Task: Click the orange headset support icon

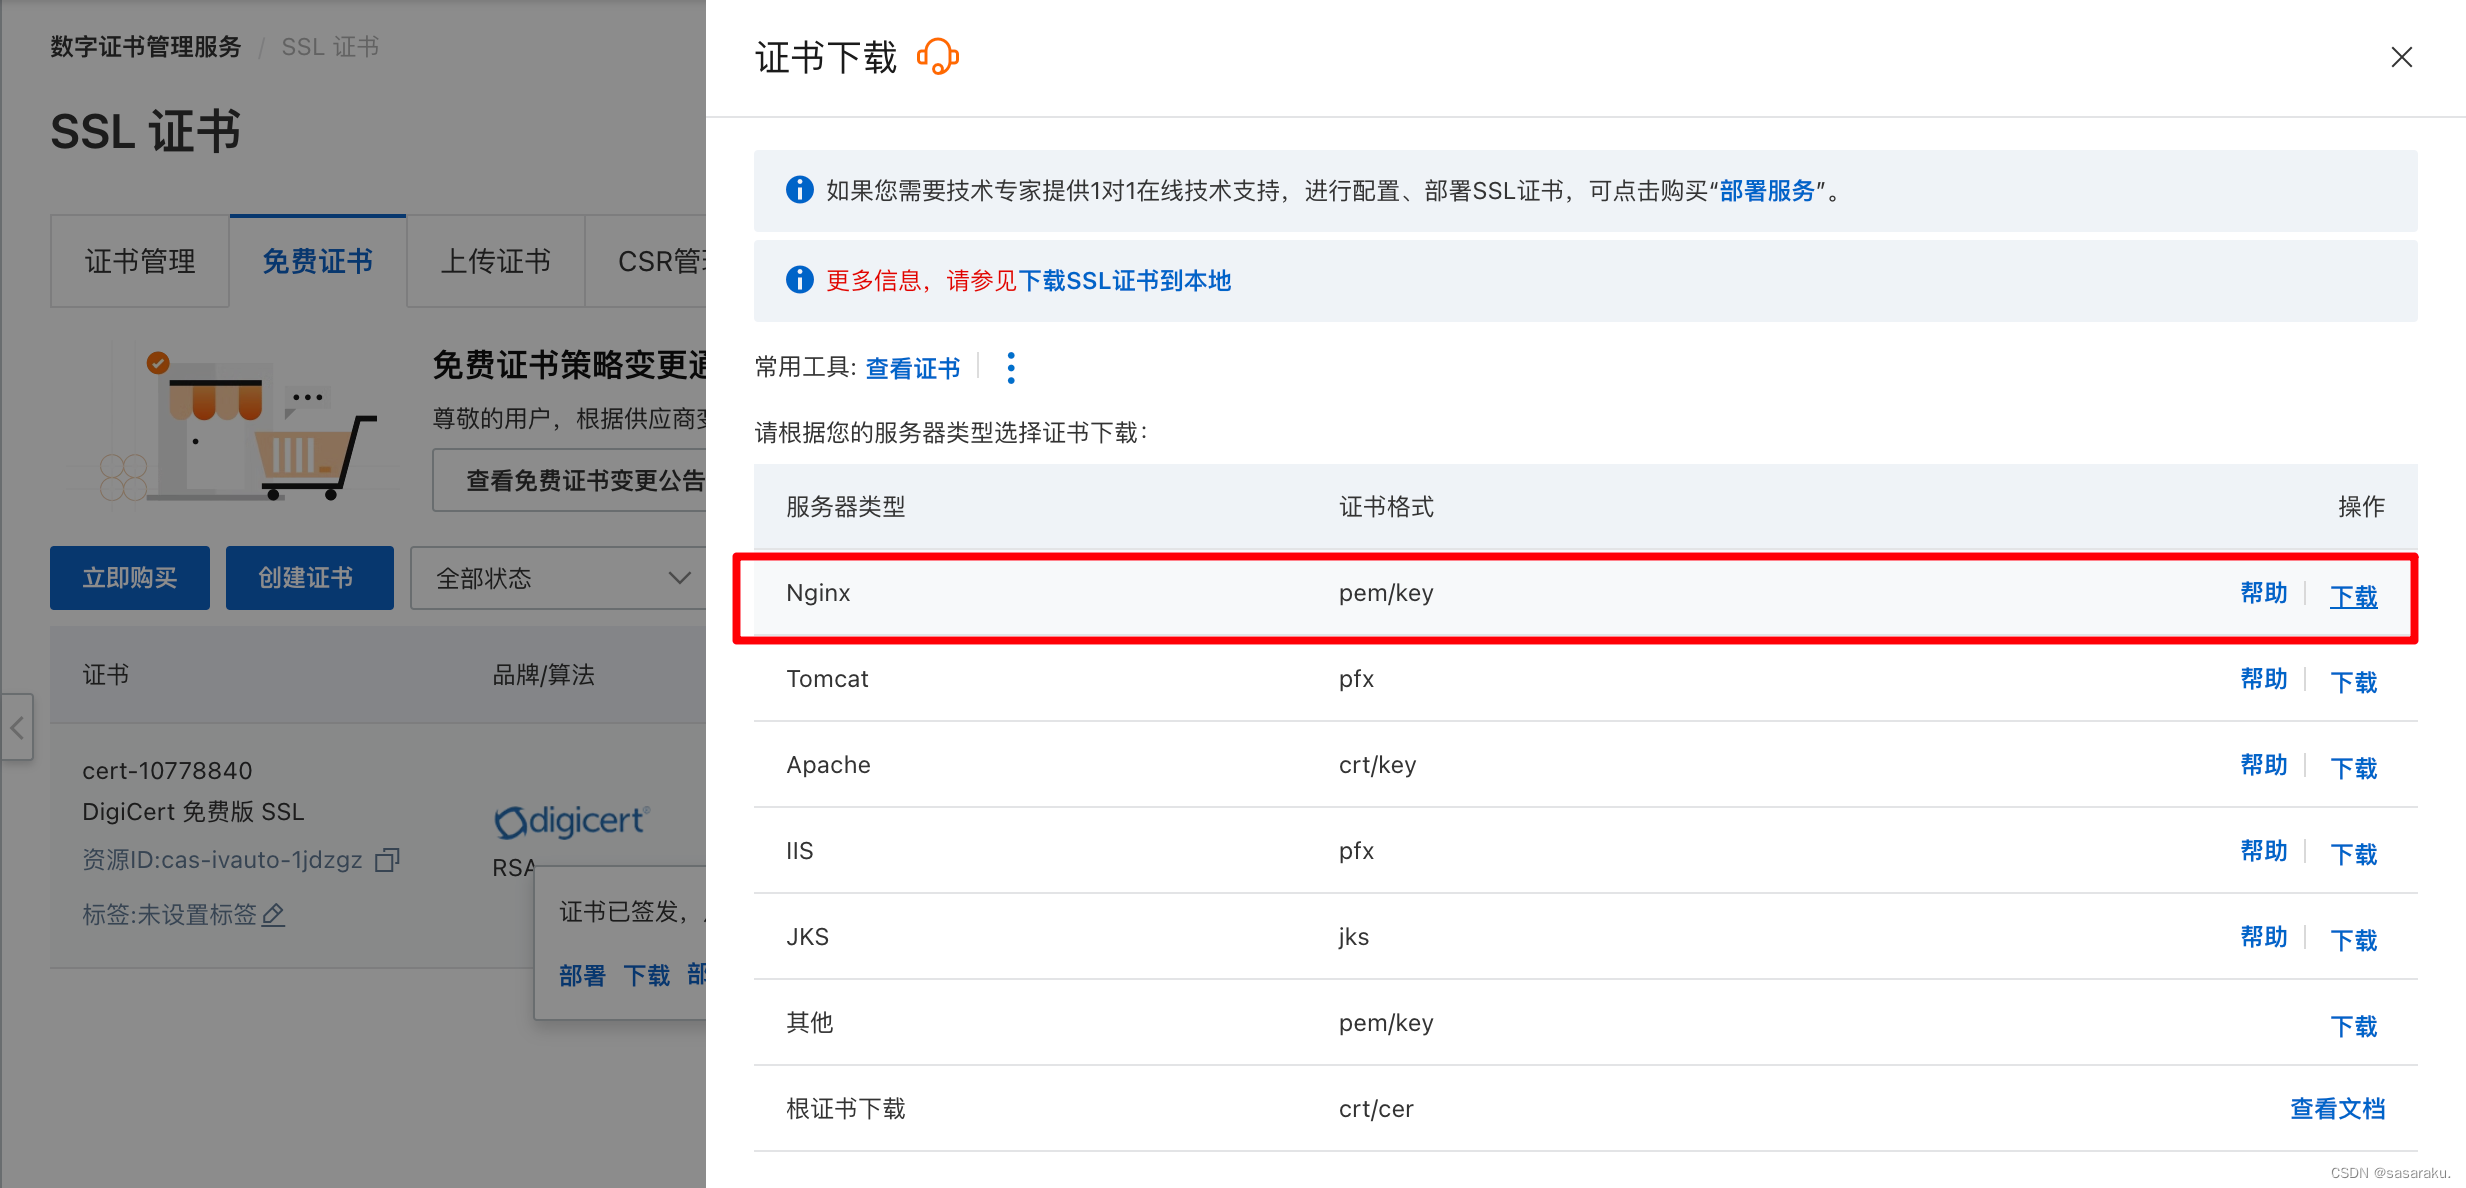Action: pos(938,57)
